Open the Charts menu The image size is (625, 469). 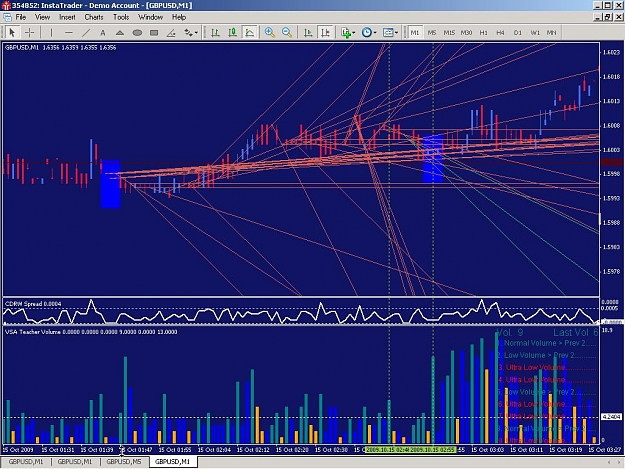click(94, 17)
